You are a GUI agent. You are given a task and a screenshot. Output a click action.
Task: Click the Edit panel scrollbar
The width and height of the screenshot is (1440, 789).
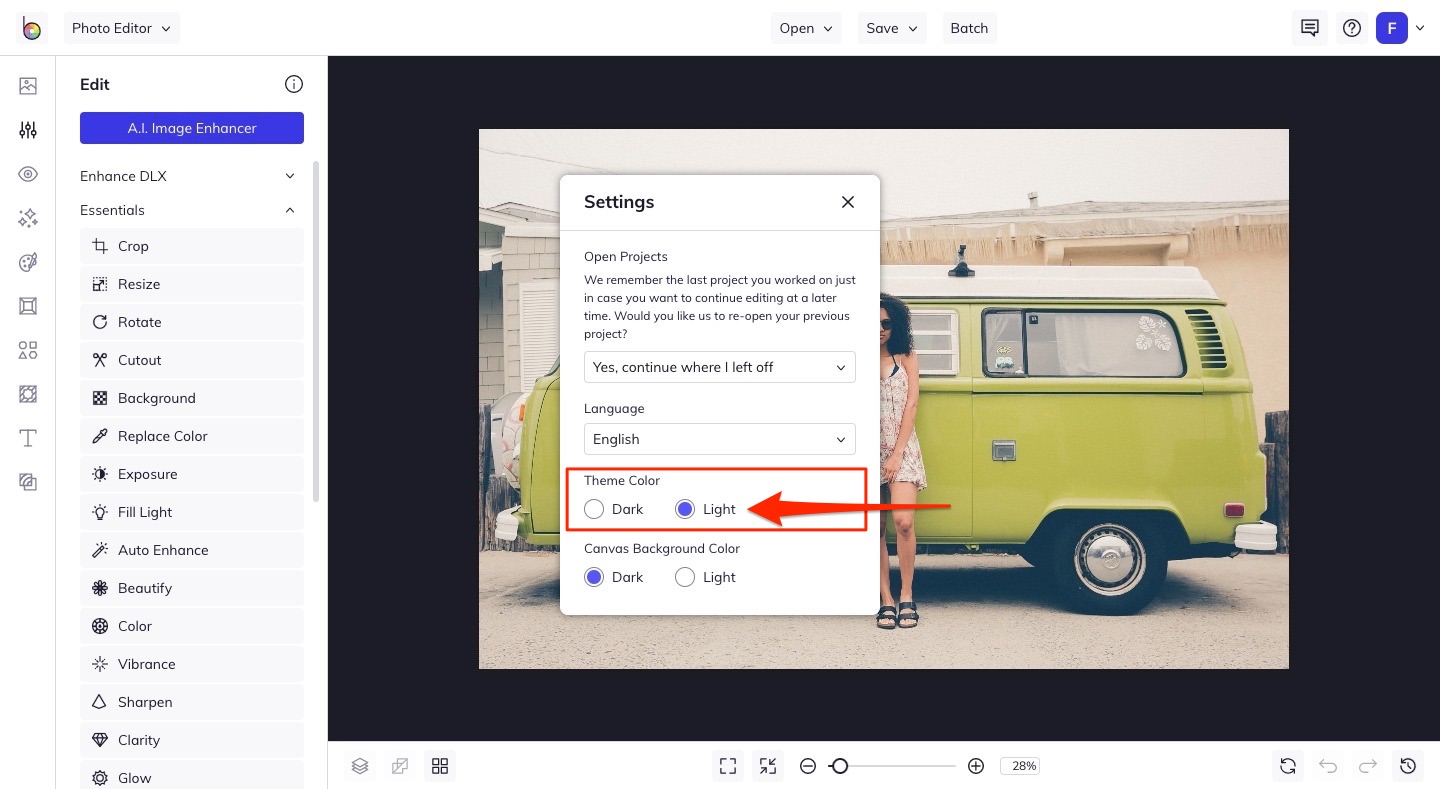click(317, 330)
